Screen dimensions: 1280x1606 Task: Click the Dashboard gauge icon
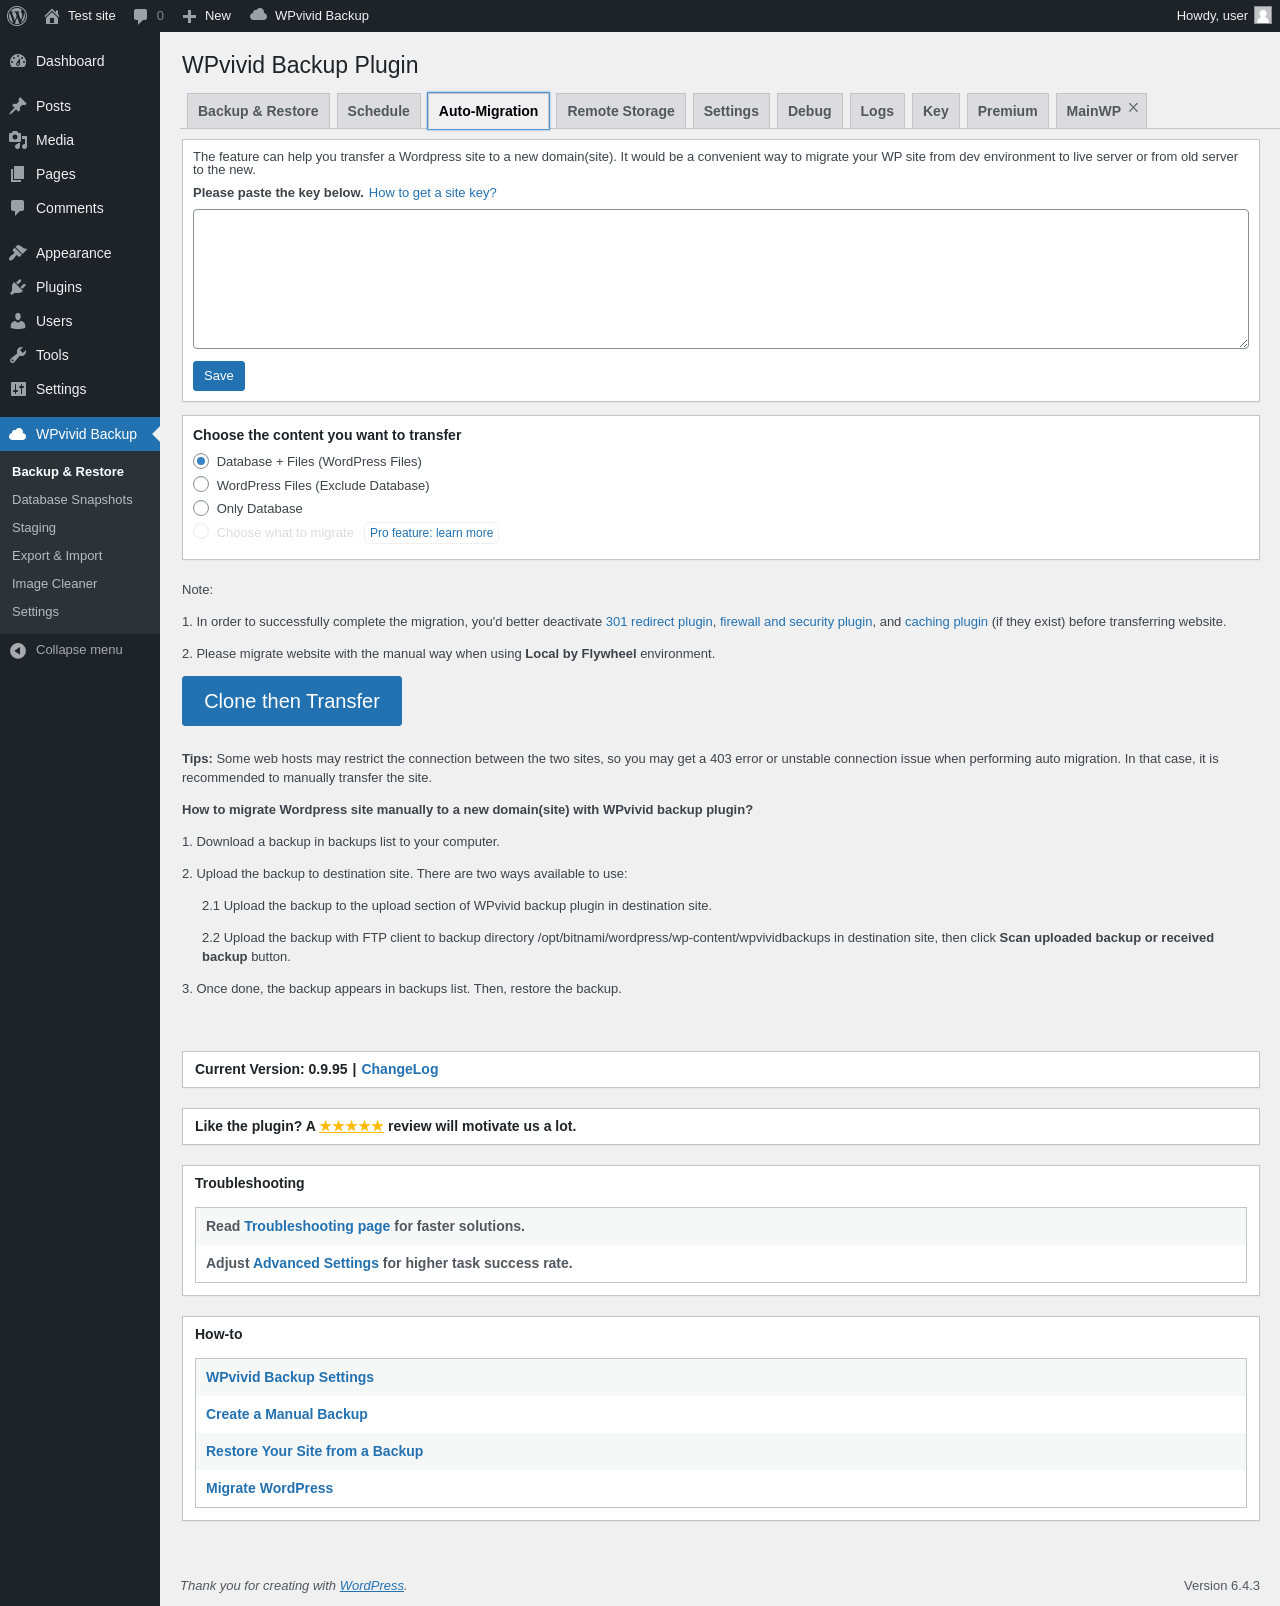(x=18, y=61)
